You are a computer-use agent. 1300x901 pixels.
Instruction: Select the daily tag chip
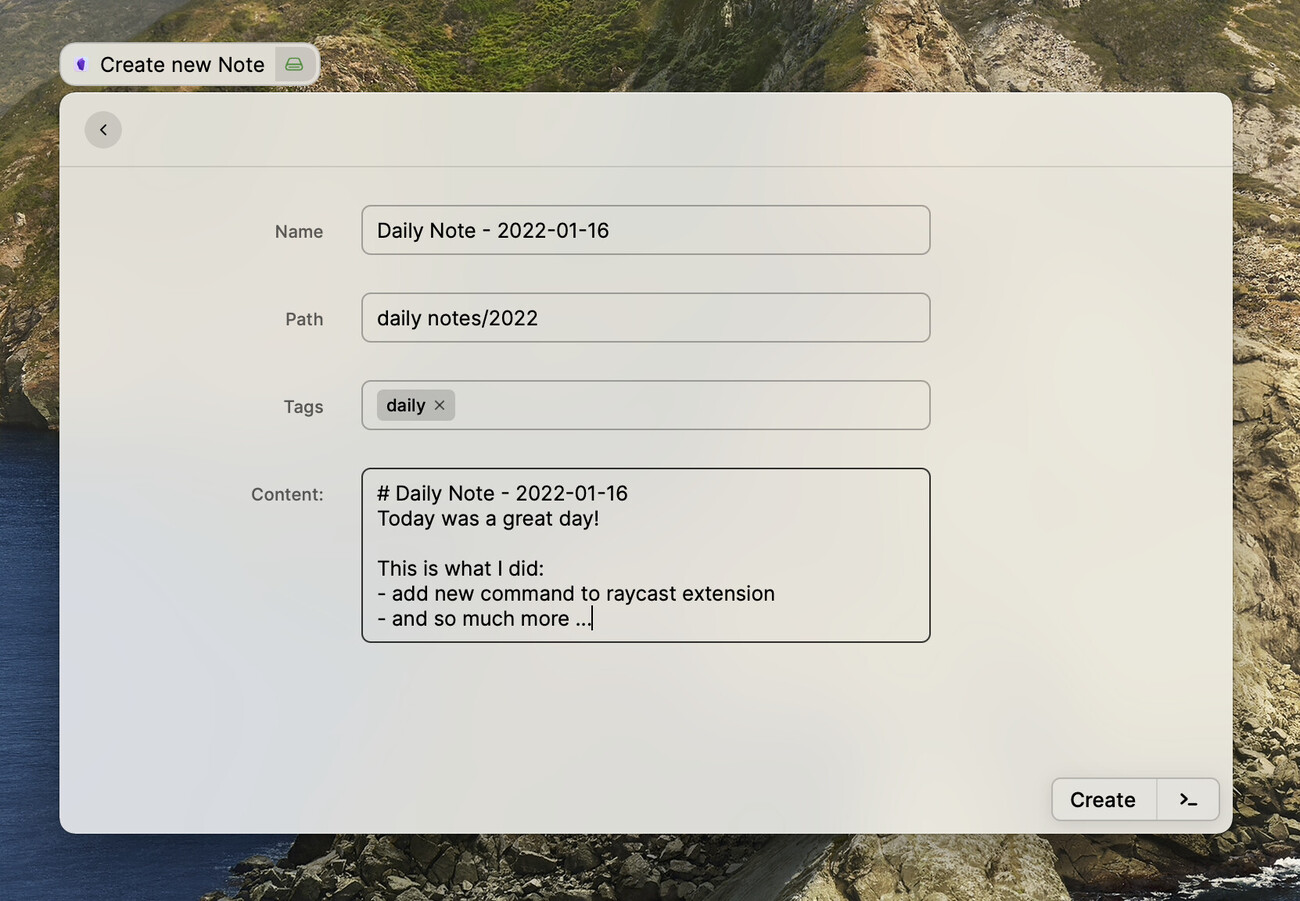tap(407, 405)
